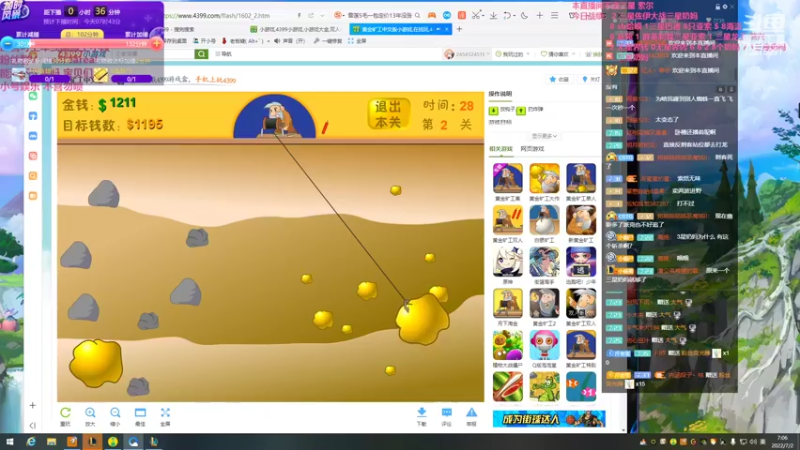Open the 月下淘金 game thumbnail
Image resolution: width=800 pixels, height=450 pixels.
coord(508,303)
